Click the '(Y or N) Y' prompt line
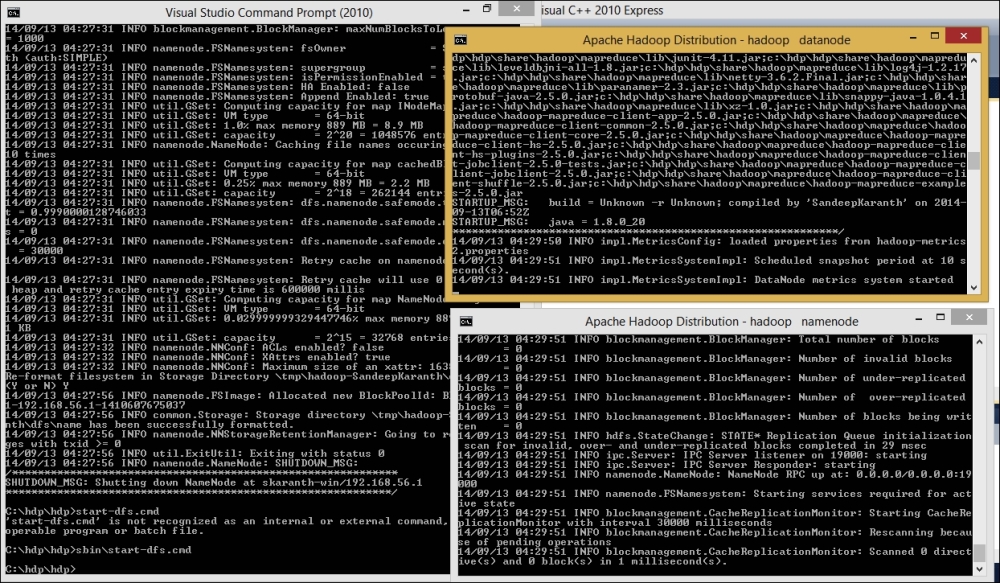1000x583 pixels. 37,386
